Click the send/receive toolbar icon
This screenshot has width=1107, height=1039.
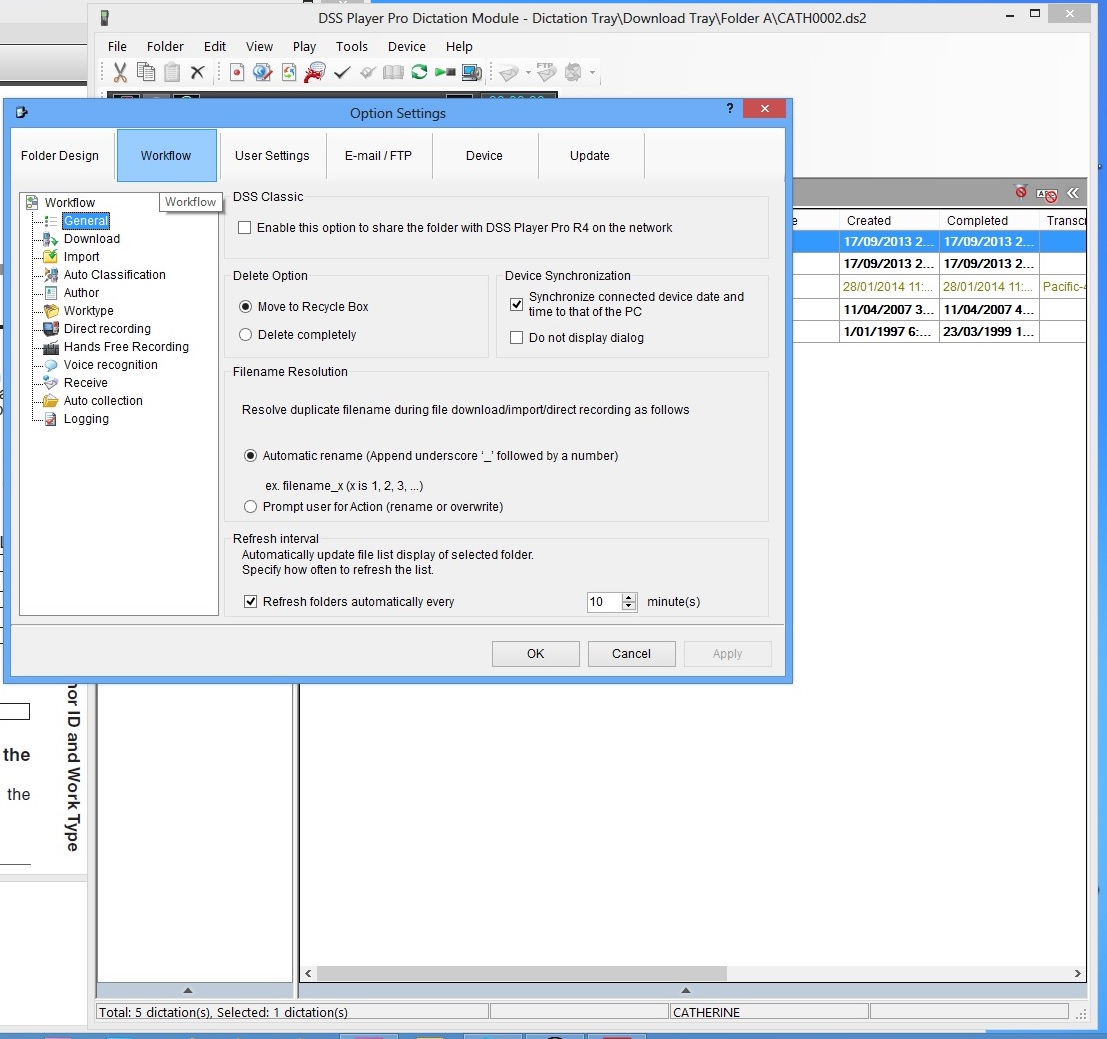click(x=573, y=72)
